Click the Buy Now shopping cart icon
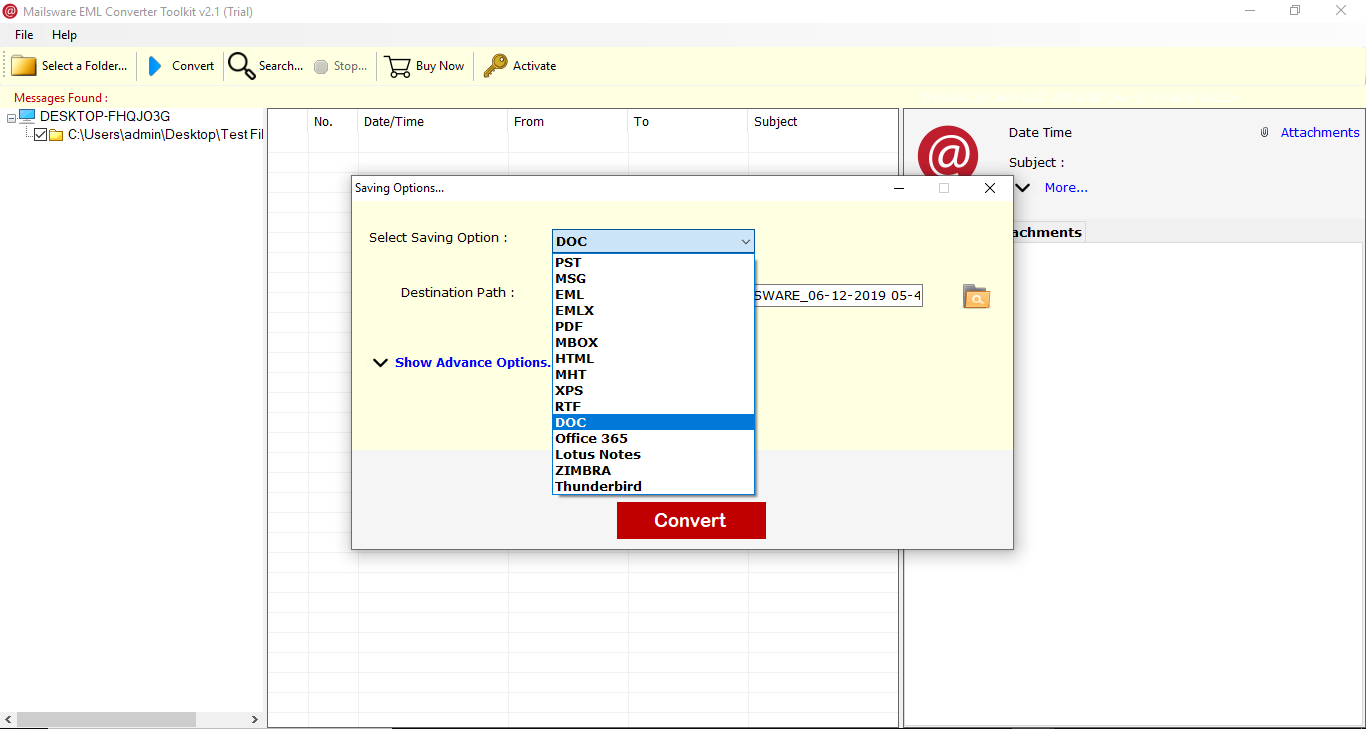 [398, 66]
